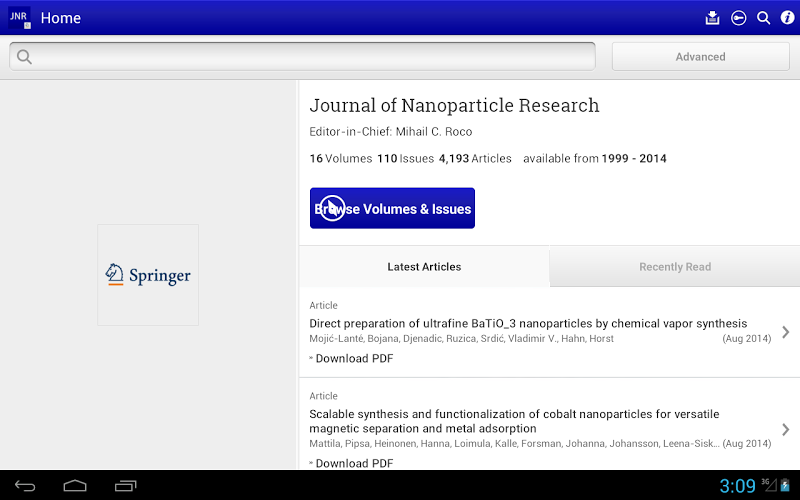Expand BaTiO_3 article with chevron arrow
The image size is (800, 500).
786,332
